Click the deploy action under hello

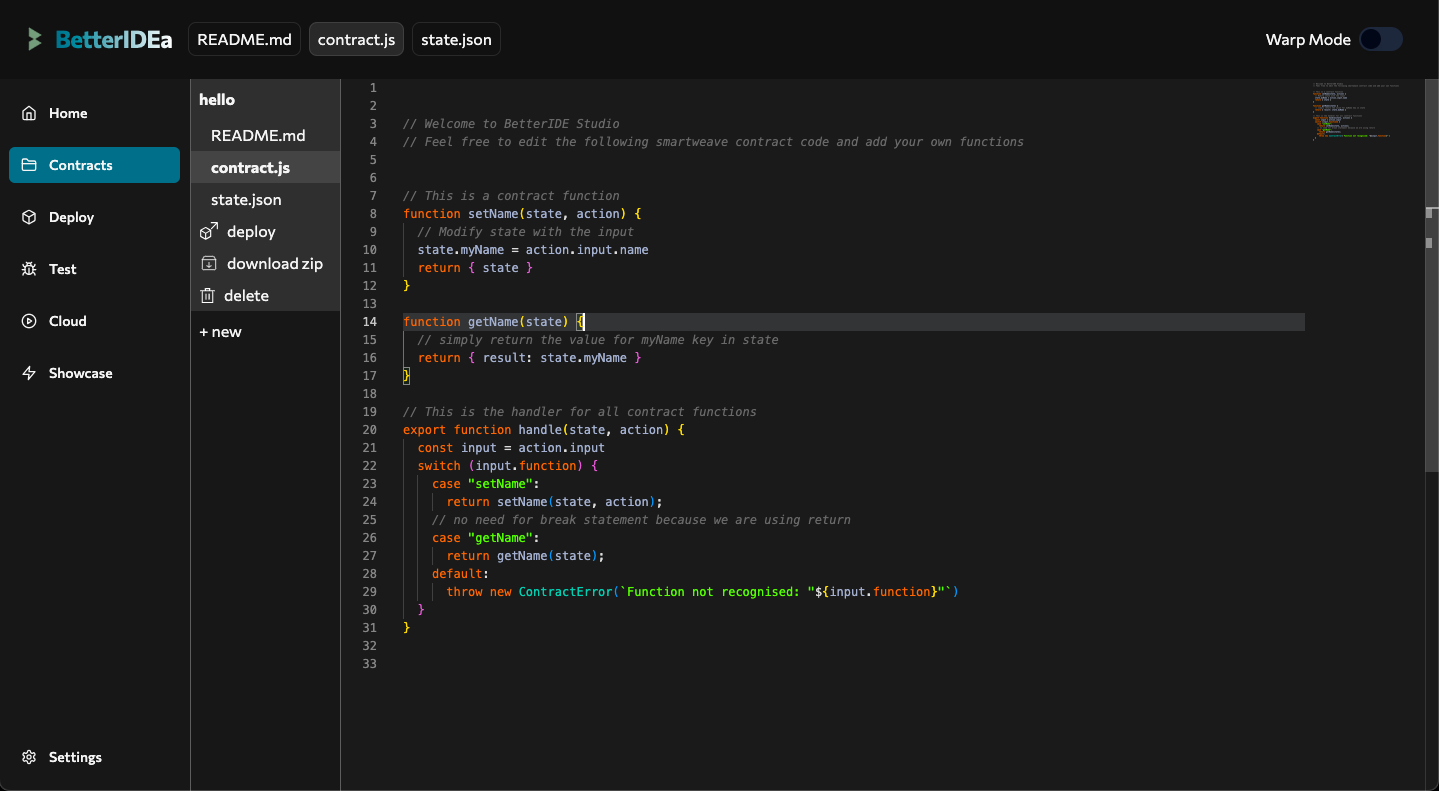click(x=265, y=231)
